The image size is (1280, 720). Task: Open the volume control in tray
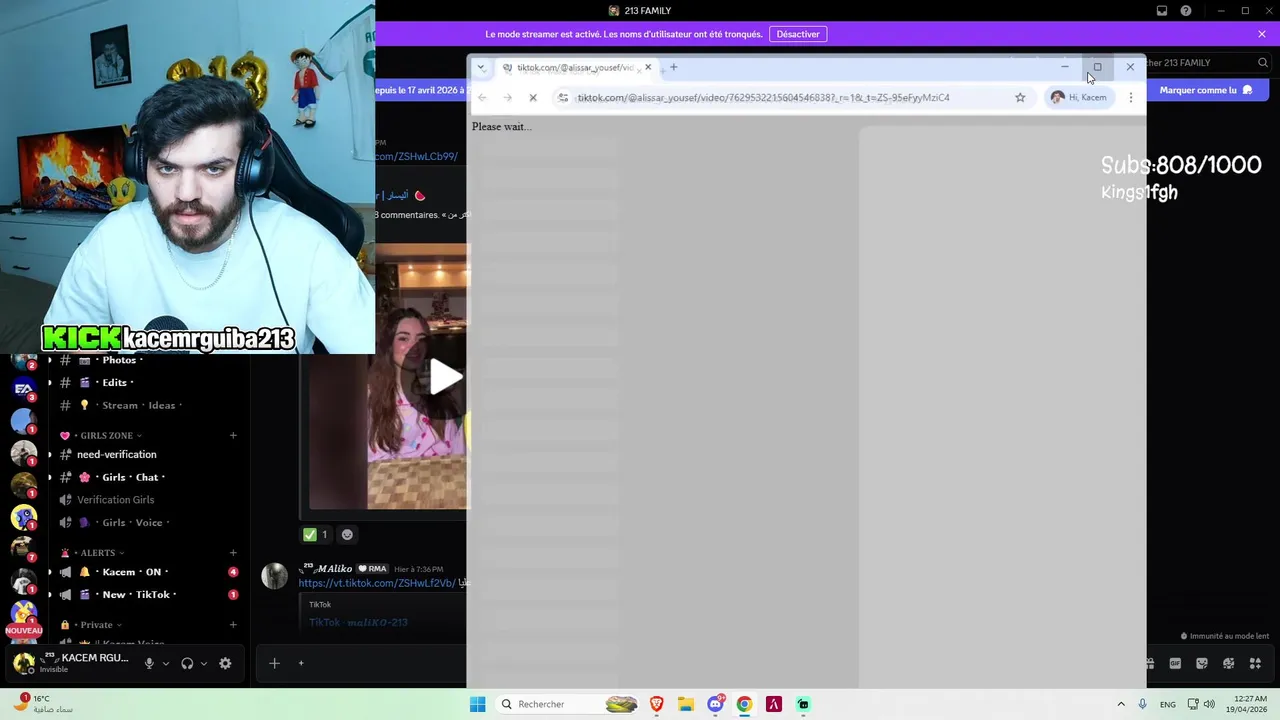coord(1209,704)
